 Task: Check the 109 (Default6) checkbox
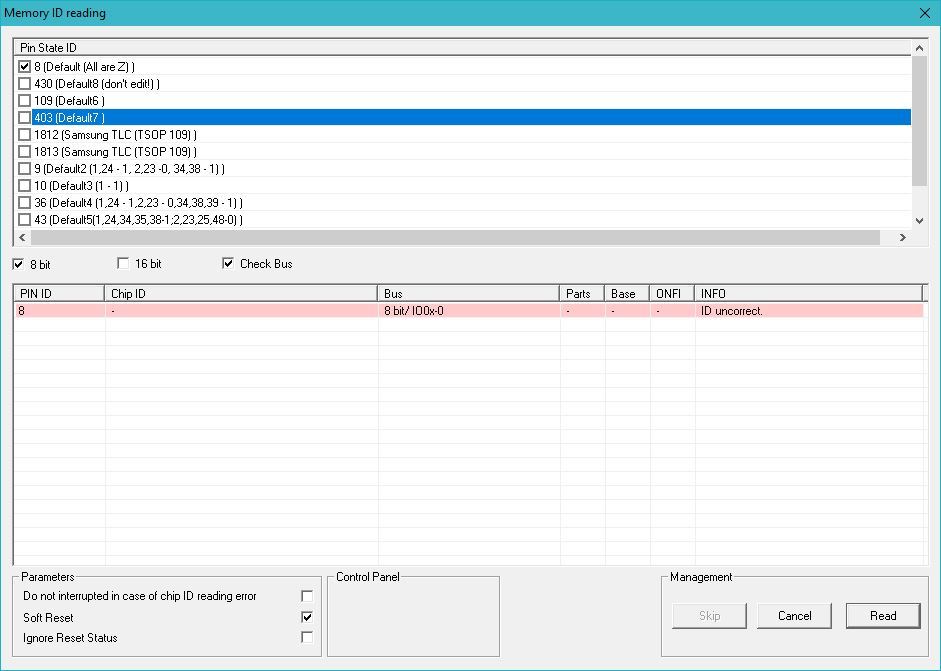click(25, 100)
